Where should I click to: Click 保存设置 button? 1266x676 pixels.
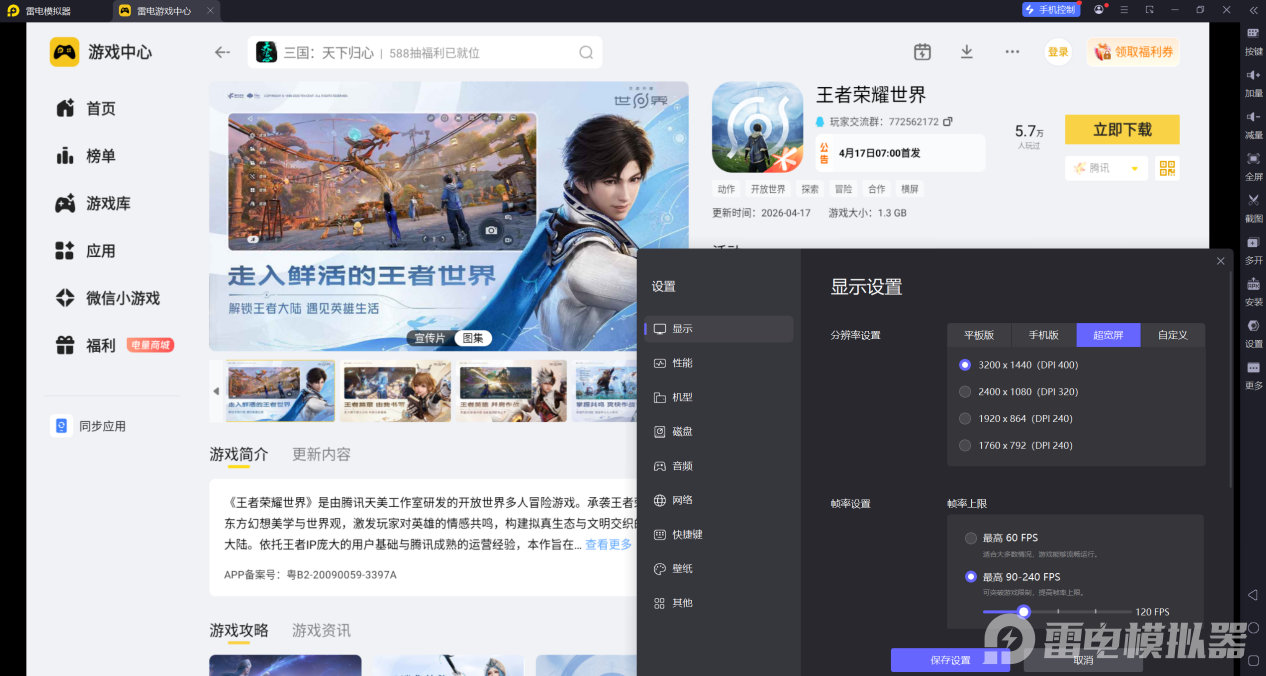(x=950, y=660)
